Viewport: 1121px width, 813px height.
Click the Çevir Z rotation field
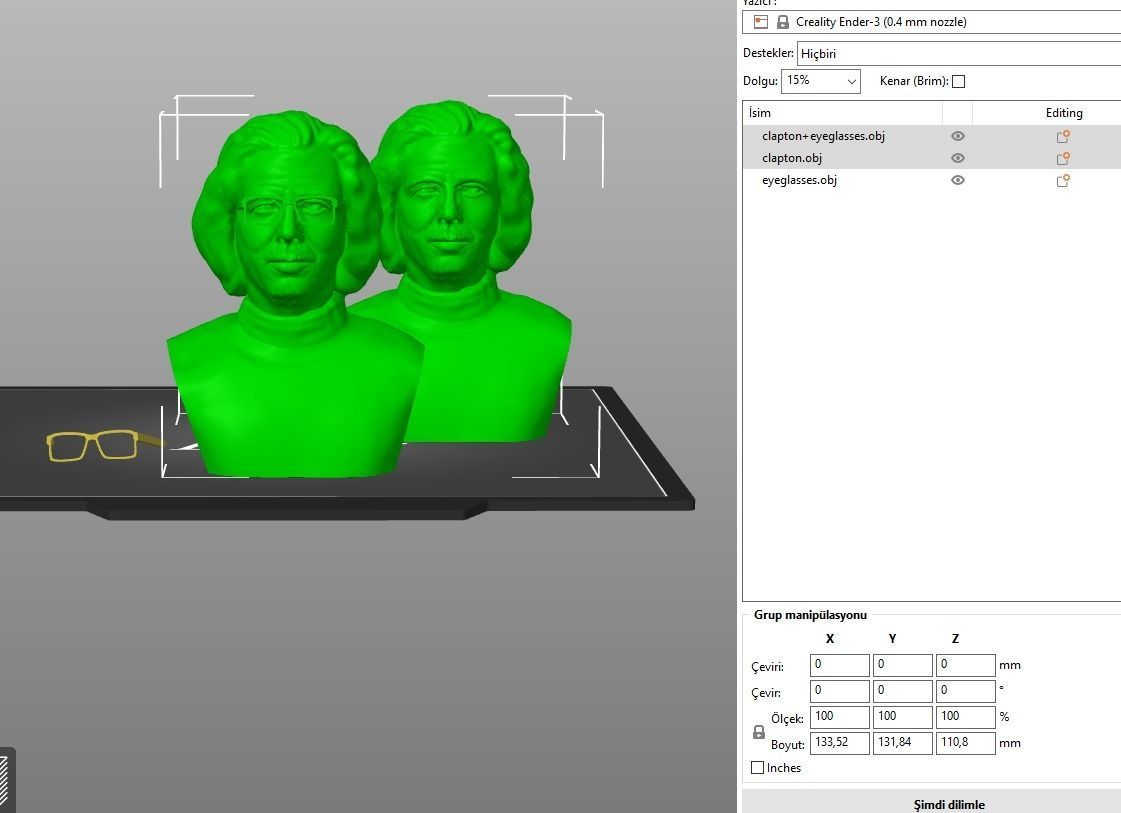965,691
